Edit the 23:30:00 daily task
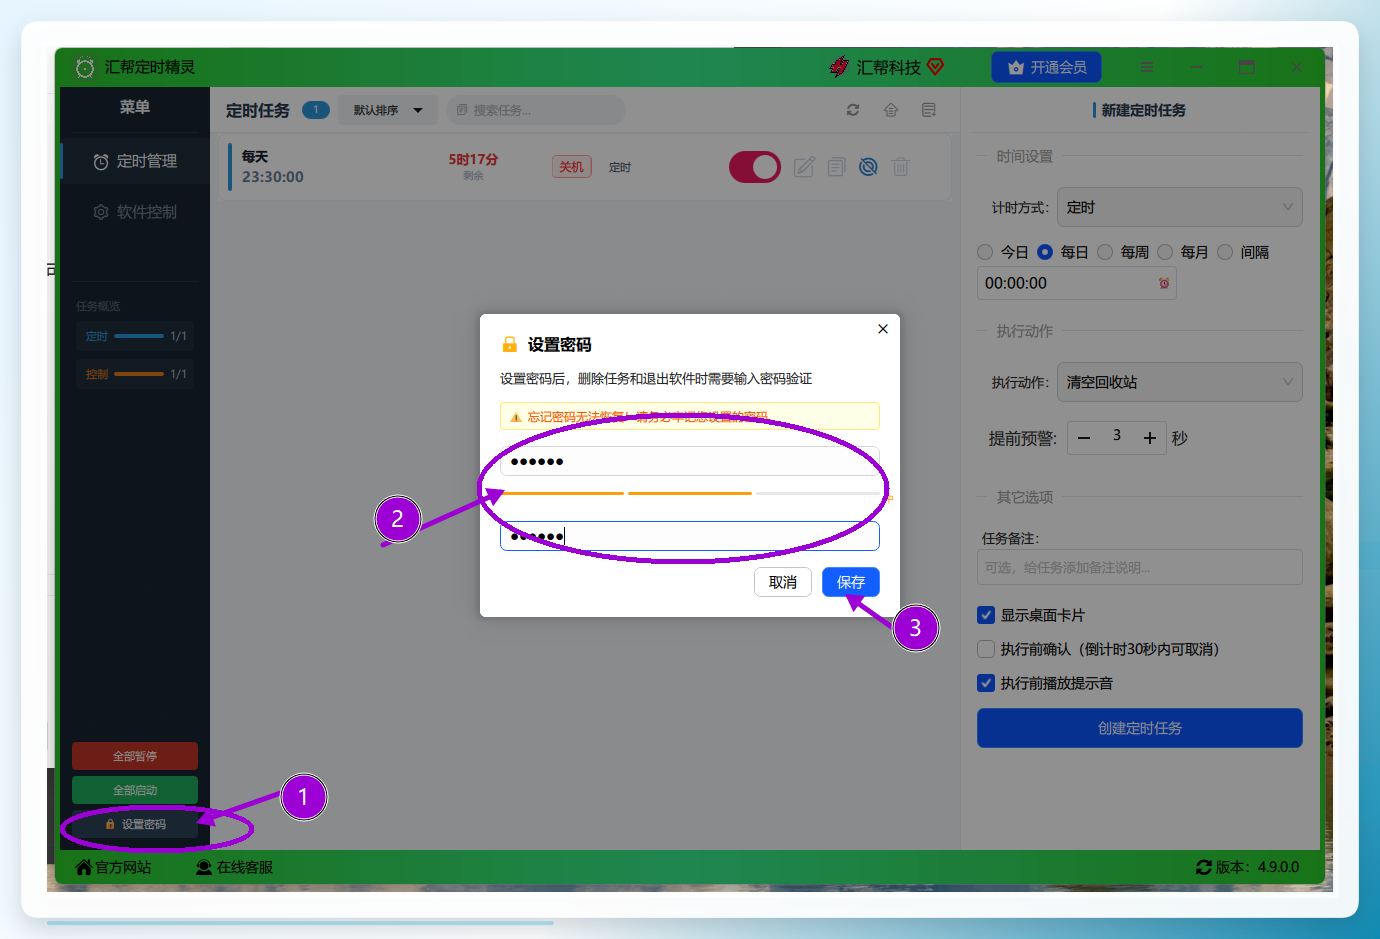Image resolution: width=1380 pixels, height=939 pixels. [804, 167]
